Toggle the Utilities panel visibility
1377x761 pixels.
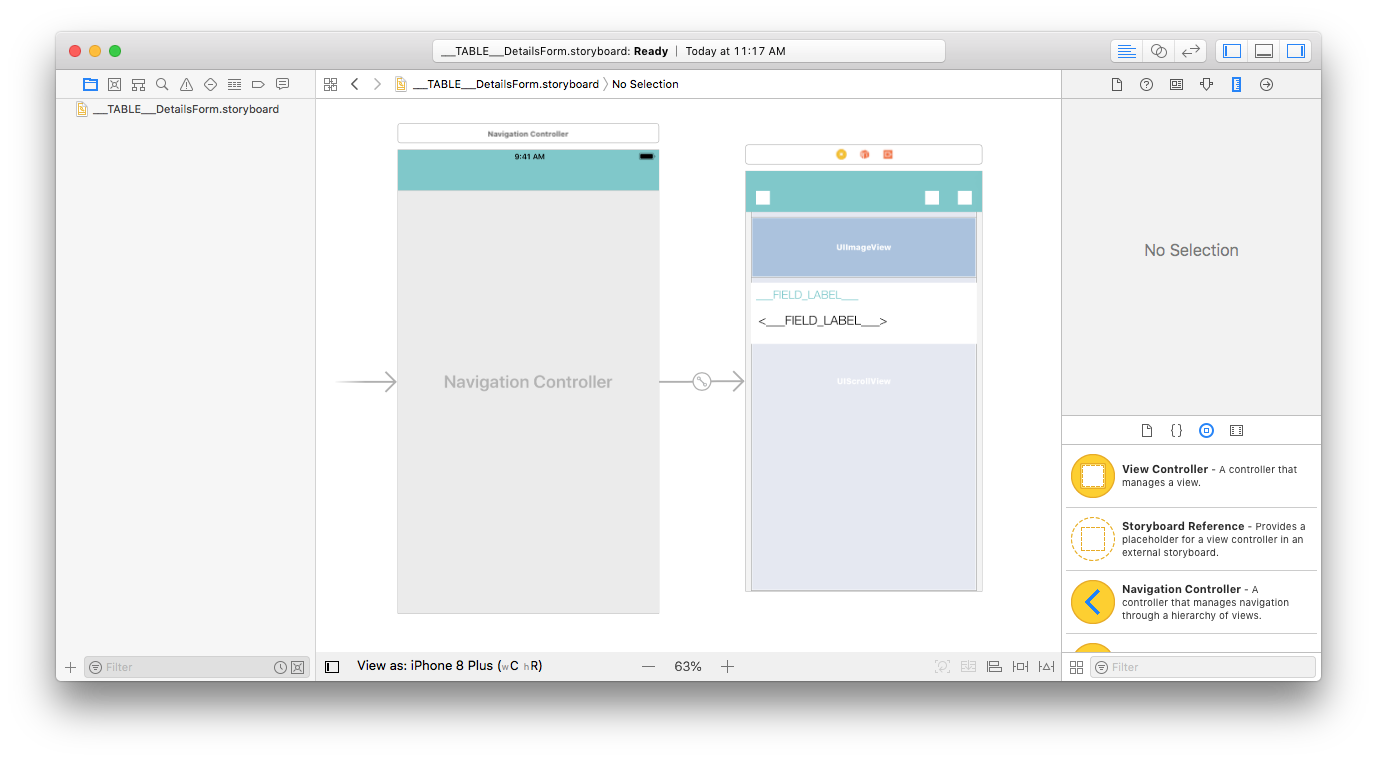[x=1296, y=51]
